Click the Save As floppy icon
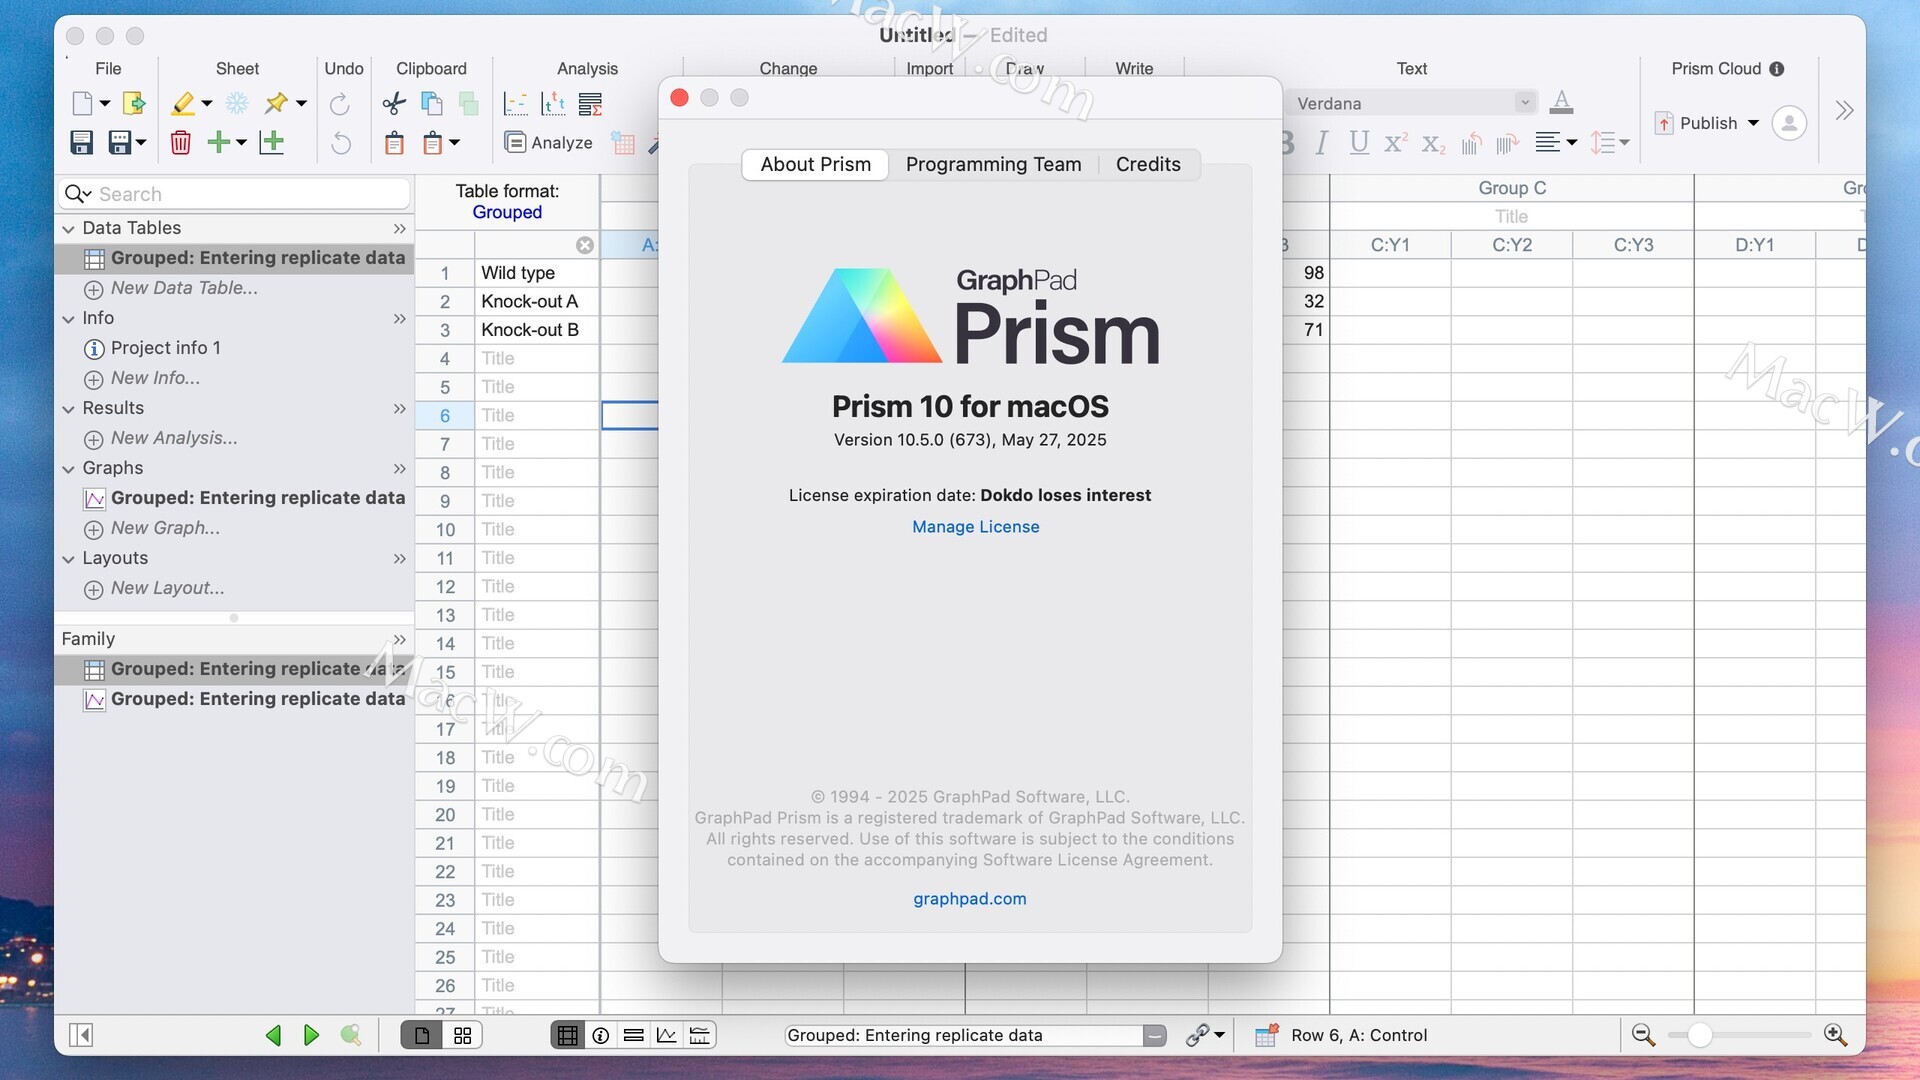 [120, 142]
